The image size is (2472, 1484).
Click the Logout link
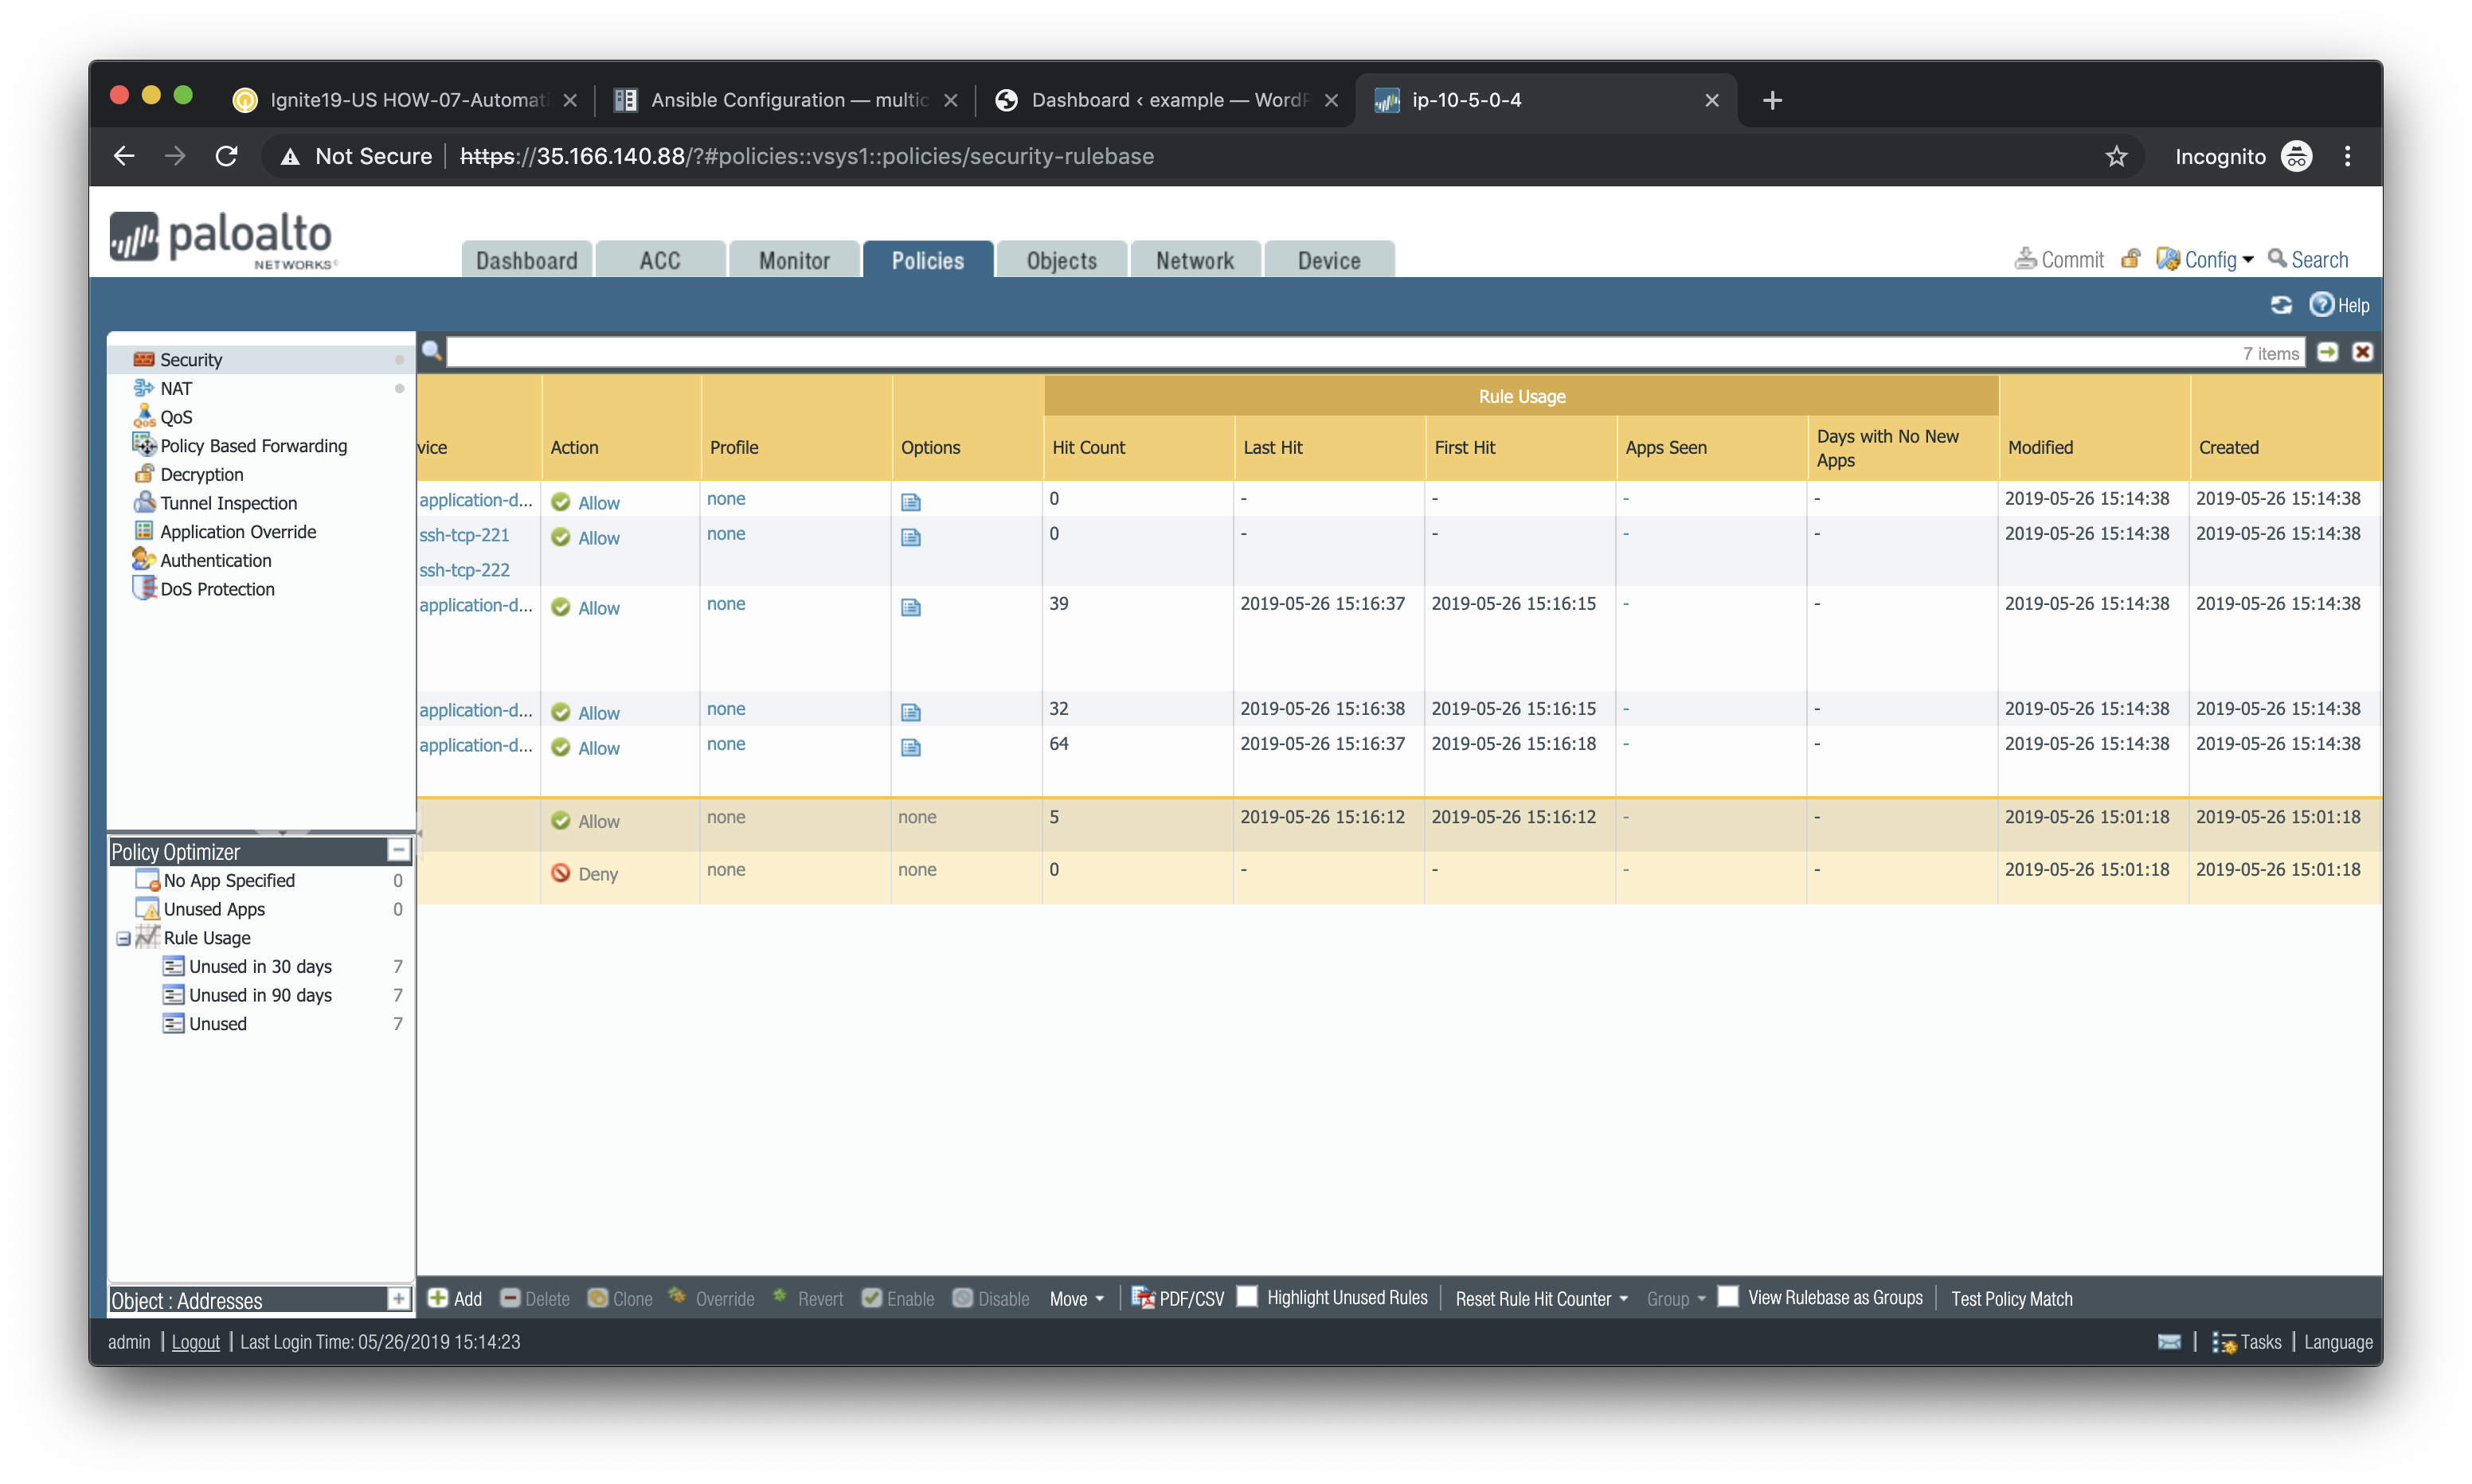(x=195, y=1342)
